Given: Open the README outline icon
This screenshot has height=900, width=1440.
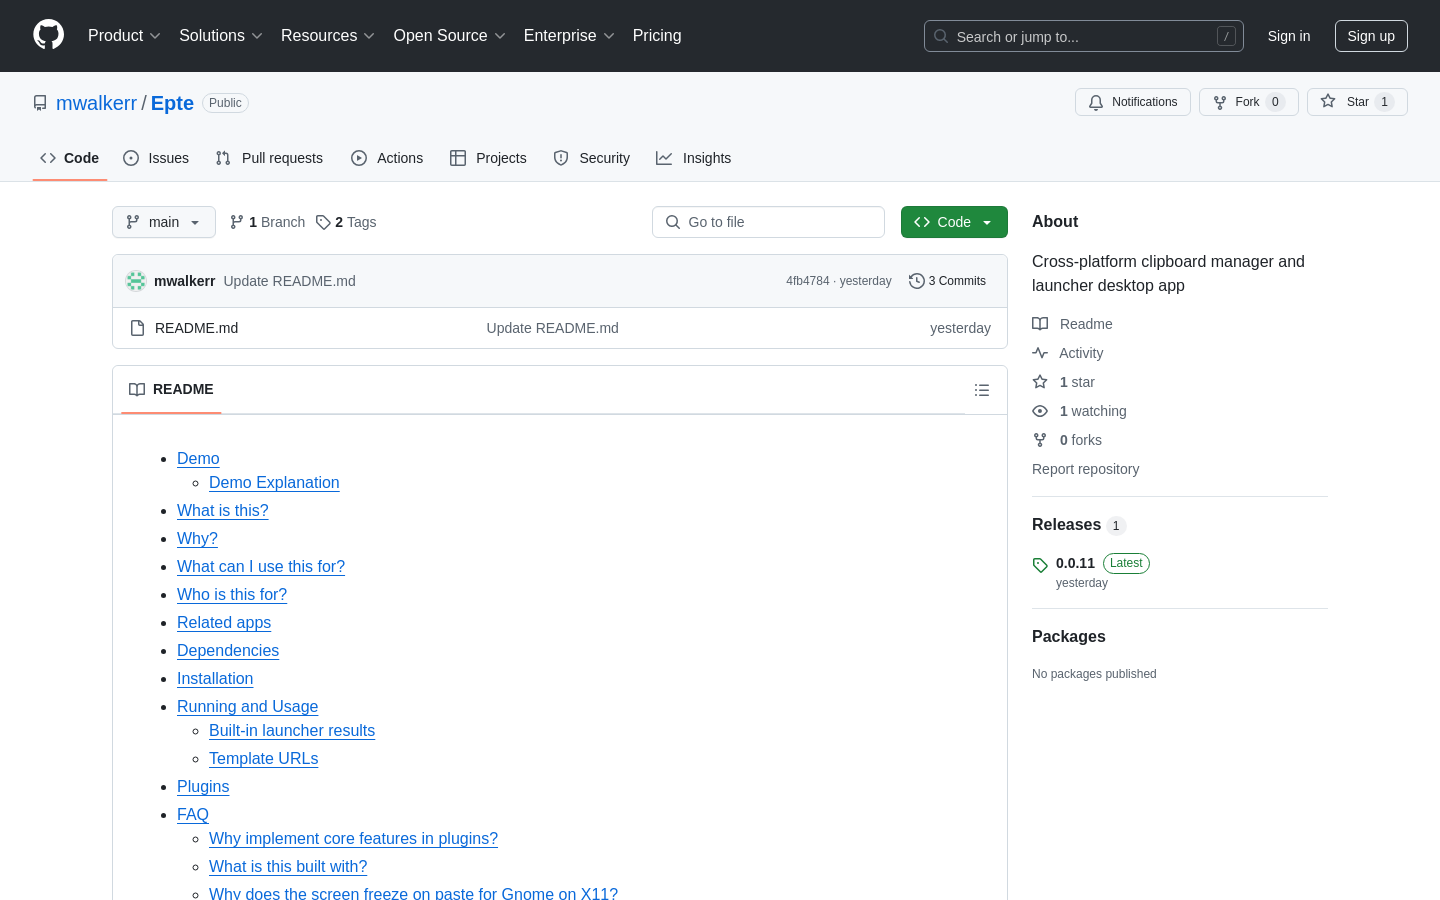Looking at the screenshot, I should (982, 390).
